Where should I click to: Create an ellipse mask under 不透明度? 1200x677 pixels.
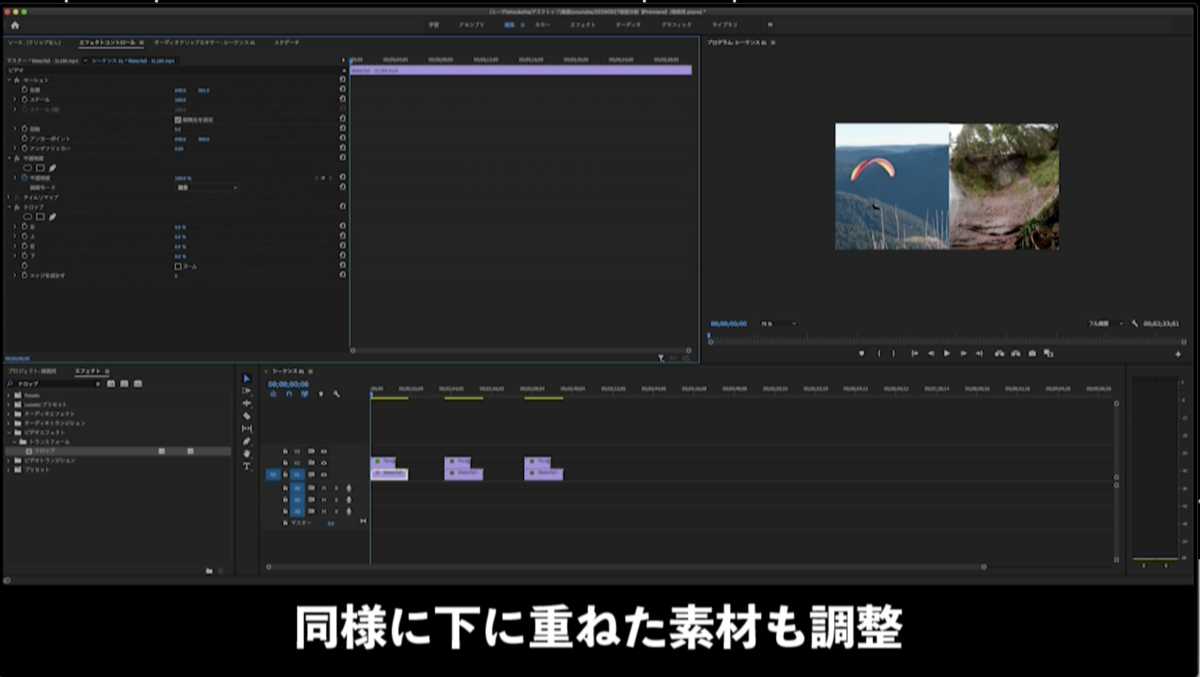click(28, 168)
